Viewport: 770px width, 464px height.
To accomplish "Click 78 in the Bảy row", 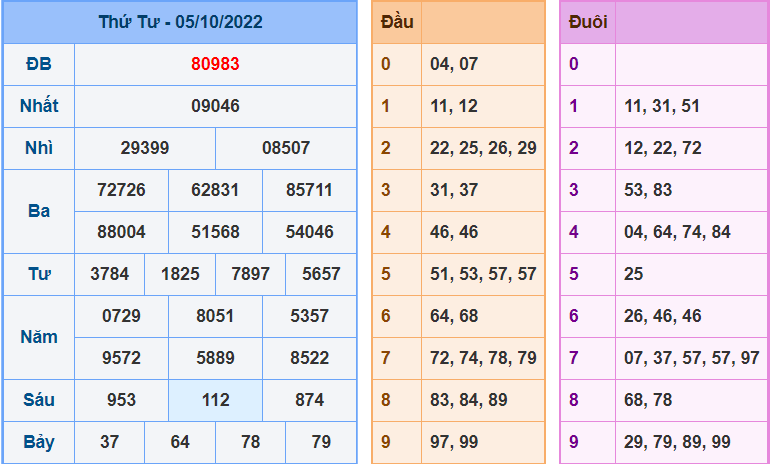I will point(250,442).
